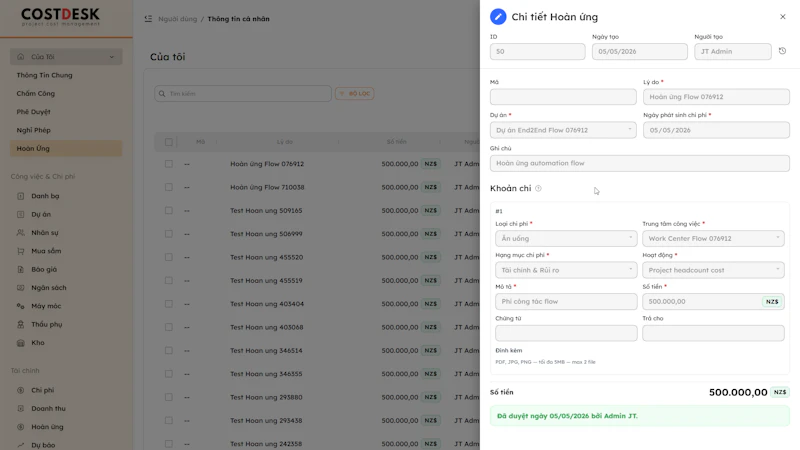This screenshot has width=800, height=450.
Task: Click the Tìm kiếm search field
Action: click(243, 93)
